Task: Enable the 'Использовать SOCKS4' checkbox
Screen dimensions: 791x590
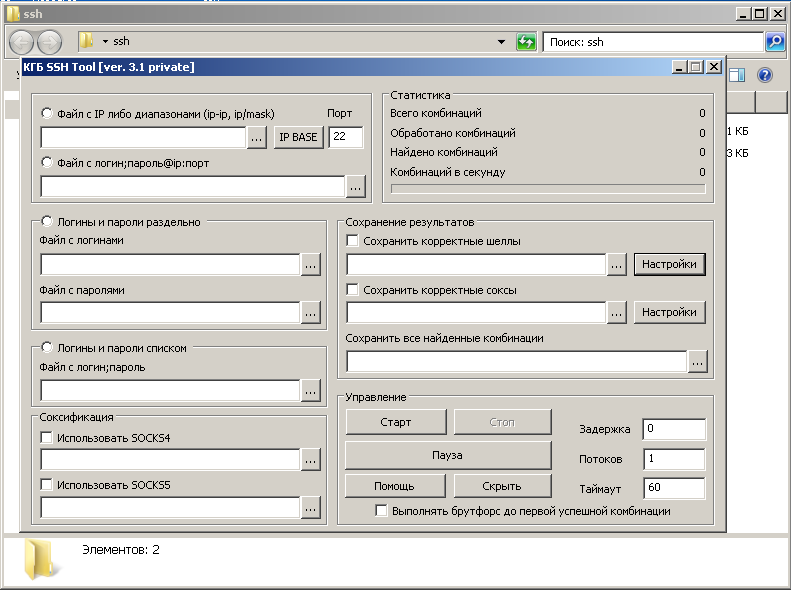Action: tap(47, 438)
